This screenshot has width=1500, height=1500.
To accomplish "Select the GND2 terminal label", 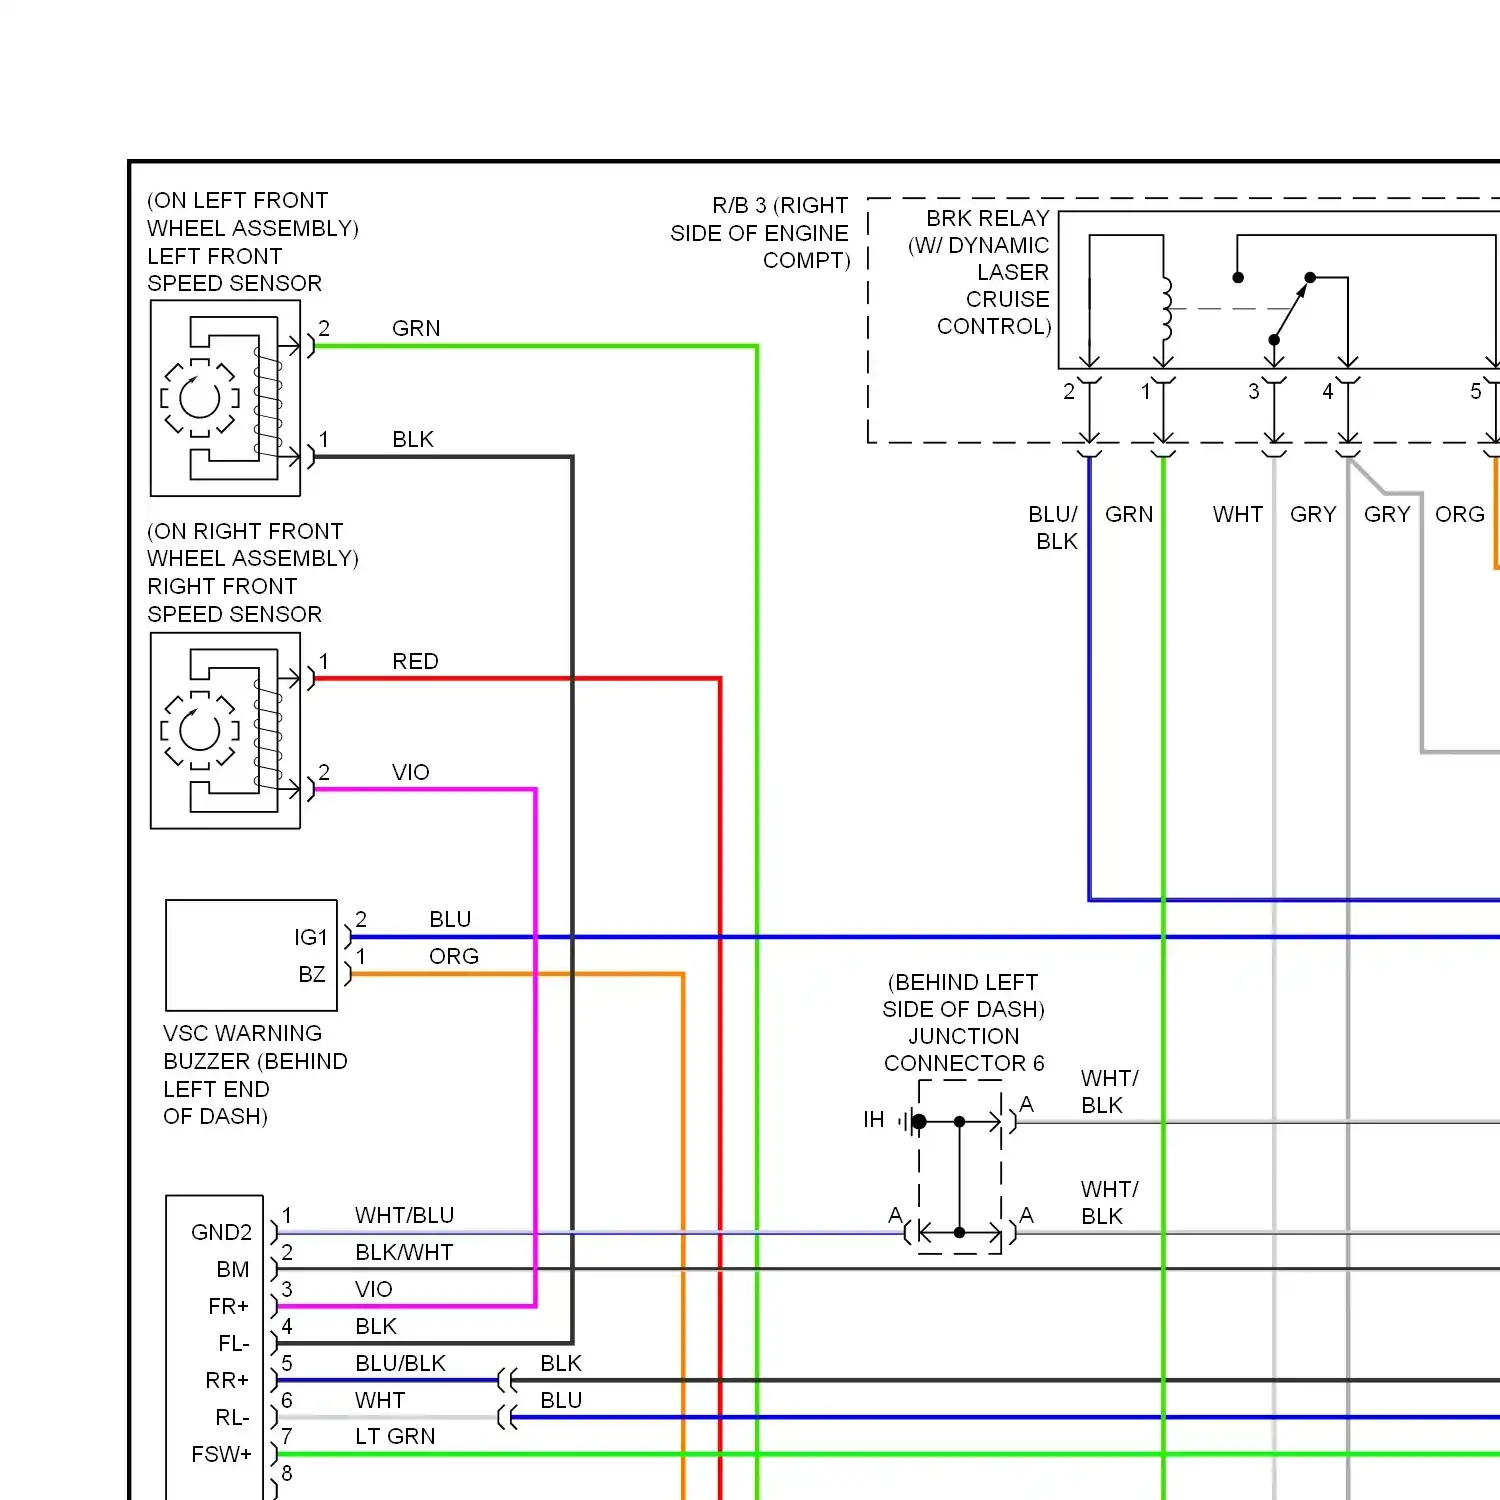I will click(x=221, y=1232).
